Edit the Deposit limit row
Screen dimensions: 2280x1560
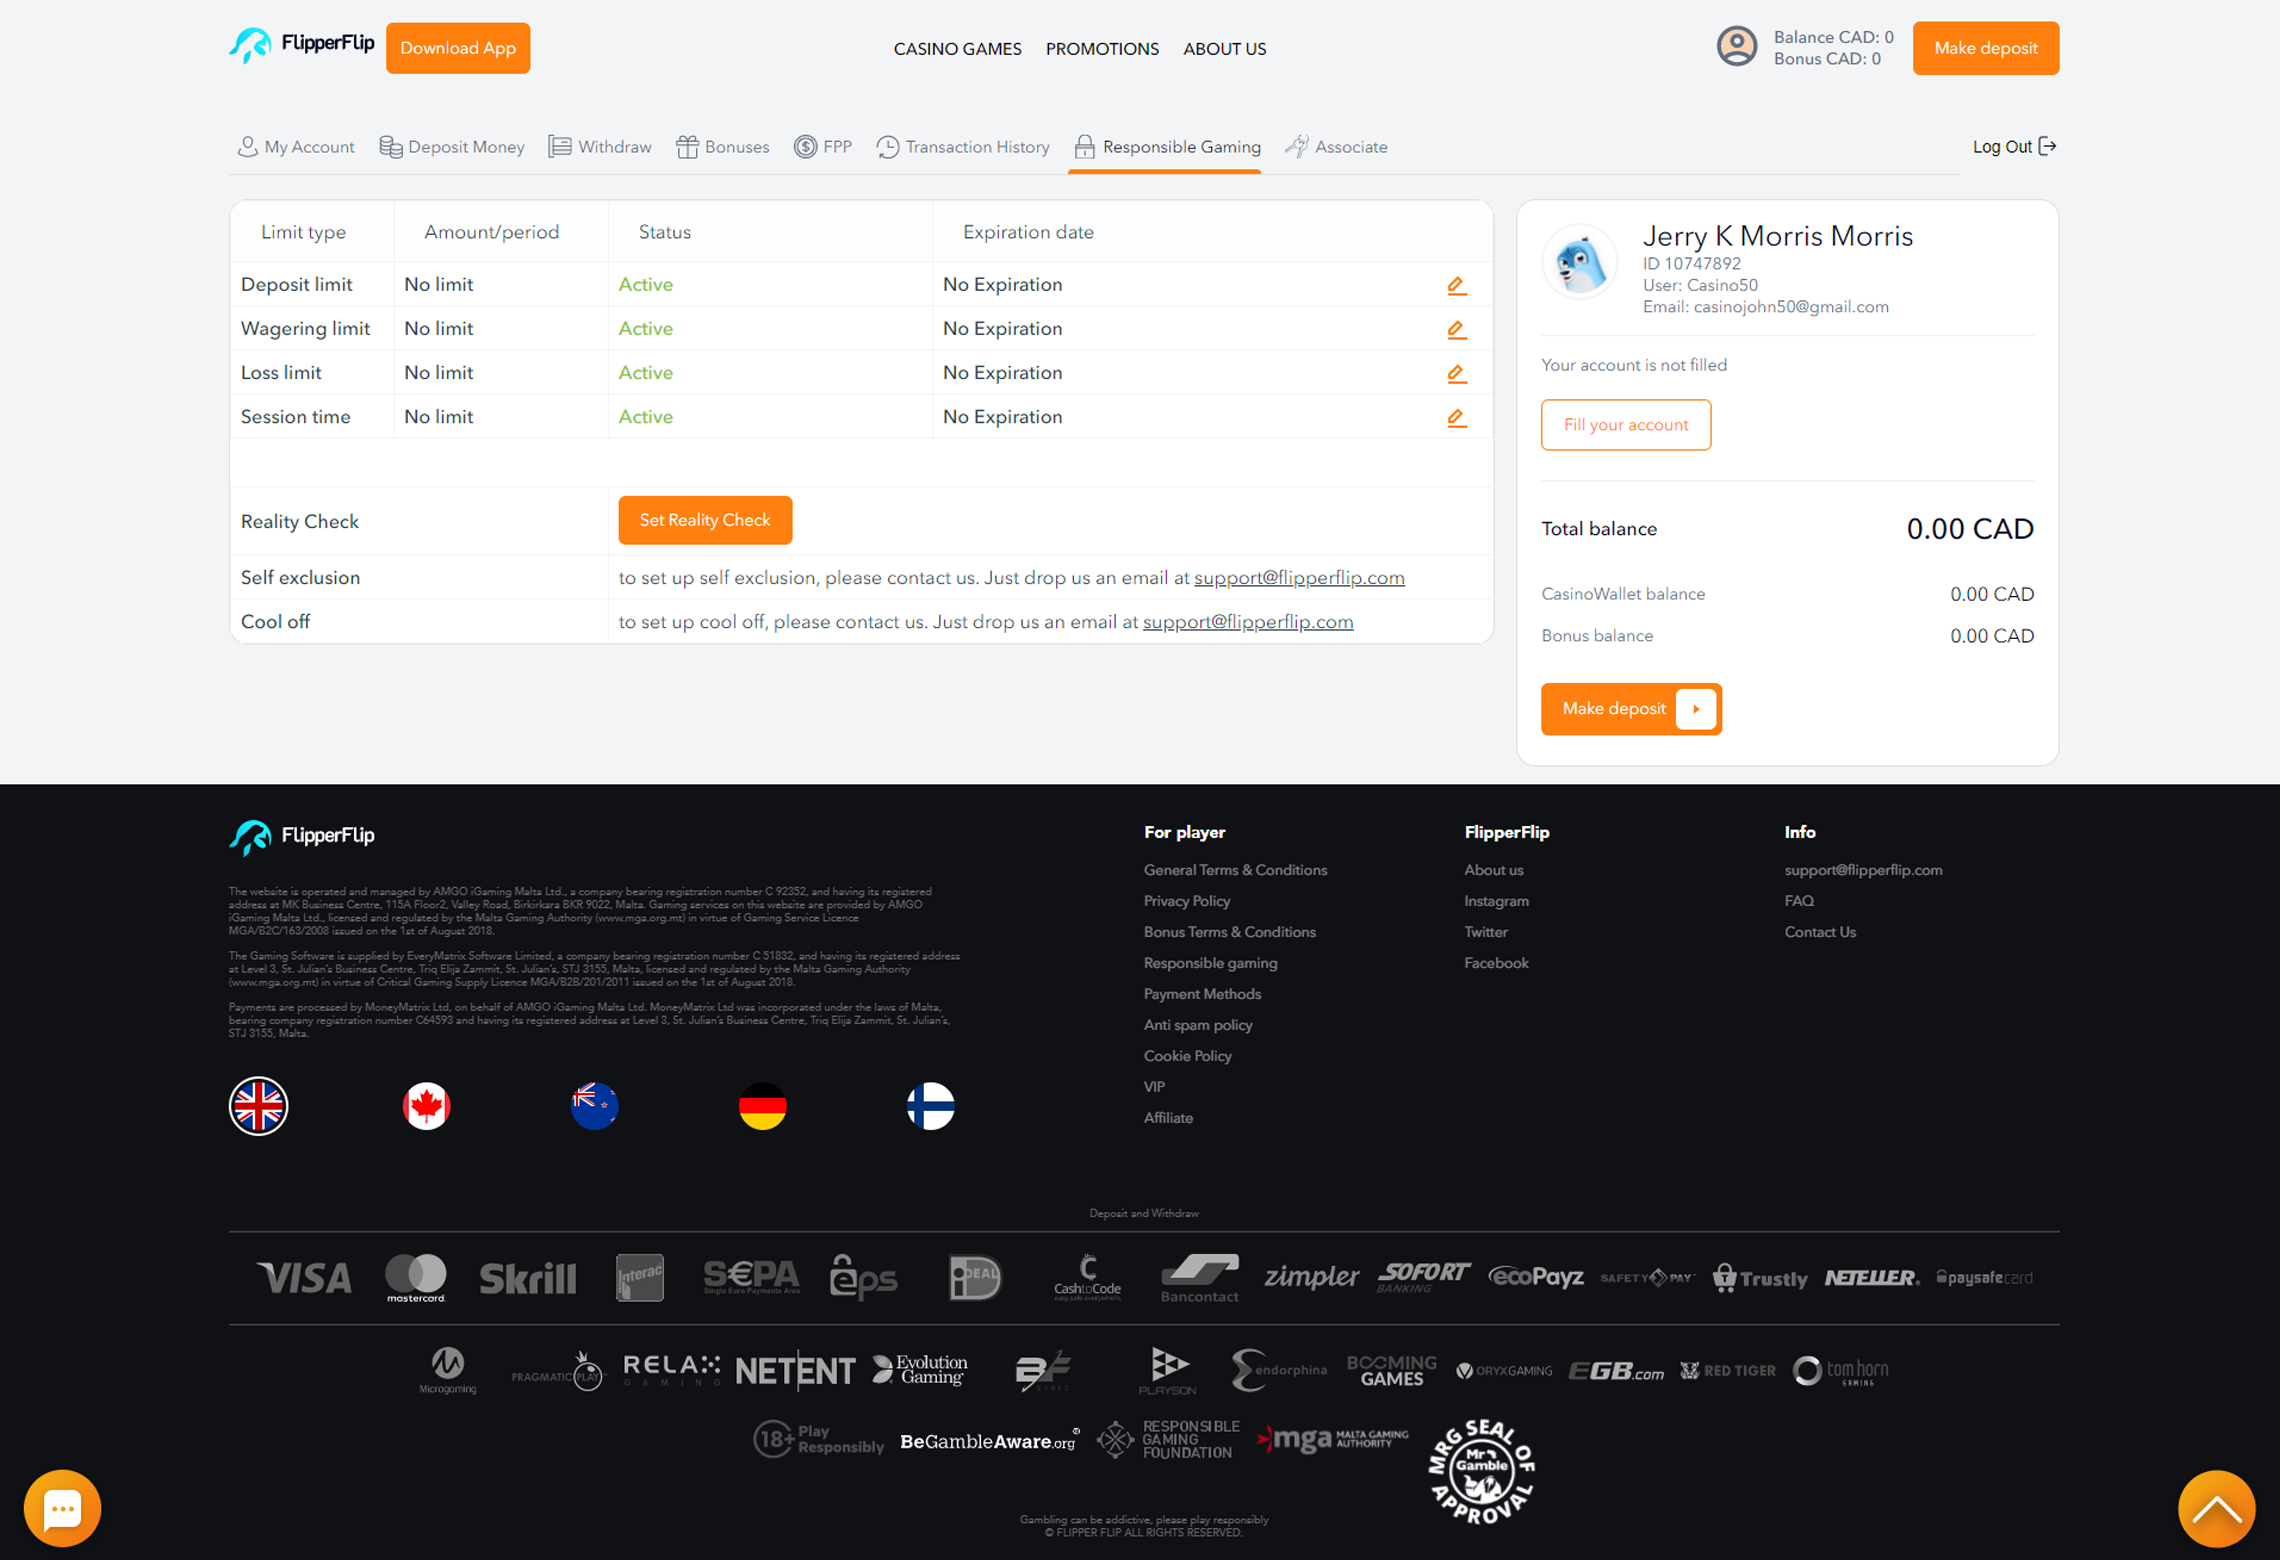[x=1456, y=286]
